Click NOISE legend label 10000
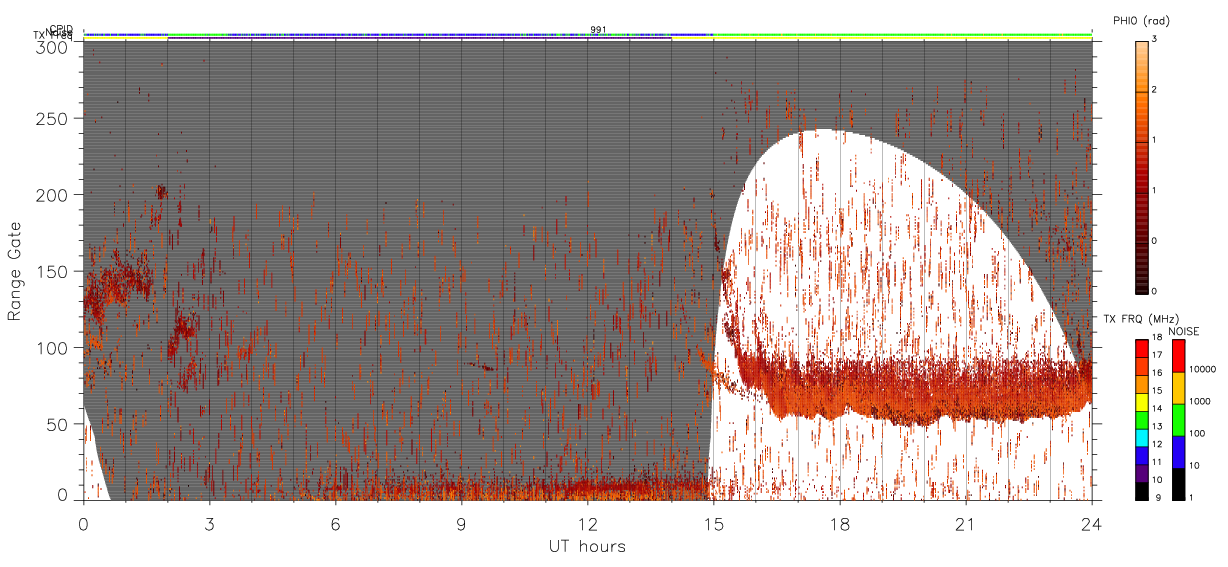Screen dimensions: 1228x567 pos(1204,369)
